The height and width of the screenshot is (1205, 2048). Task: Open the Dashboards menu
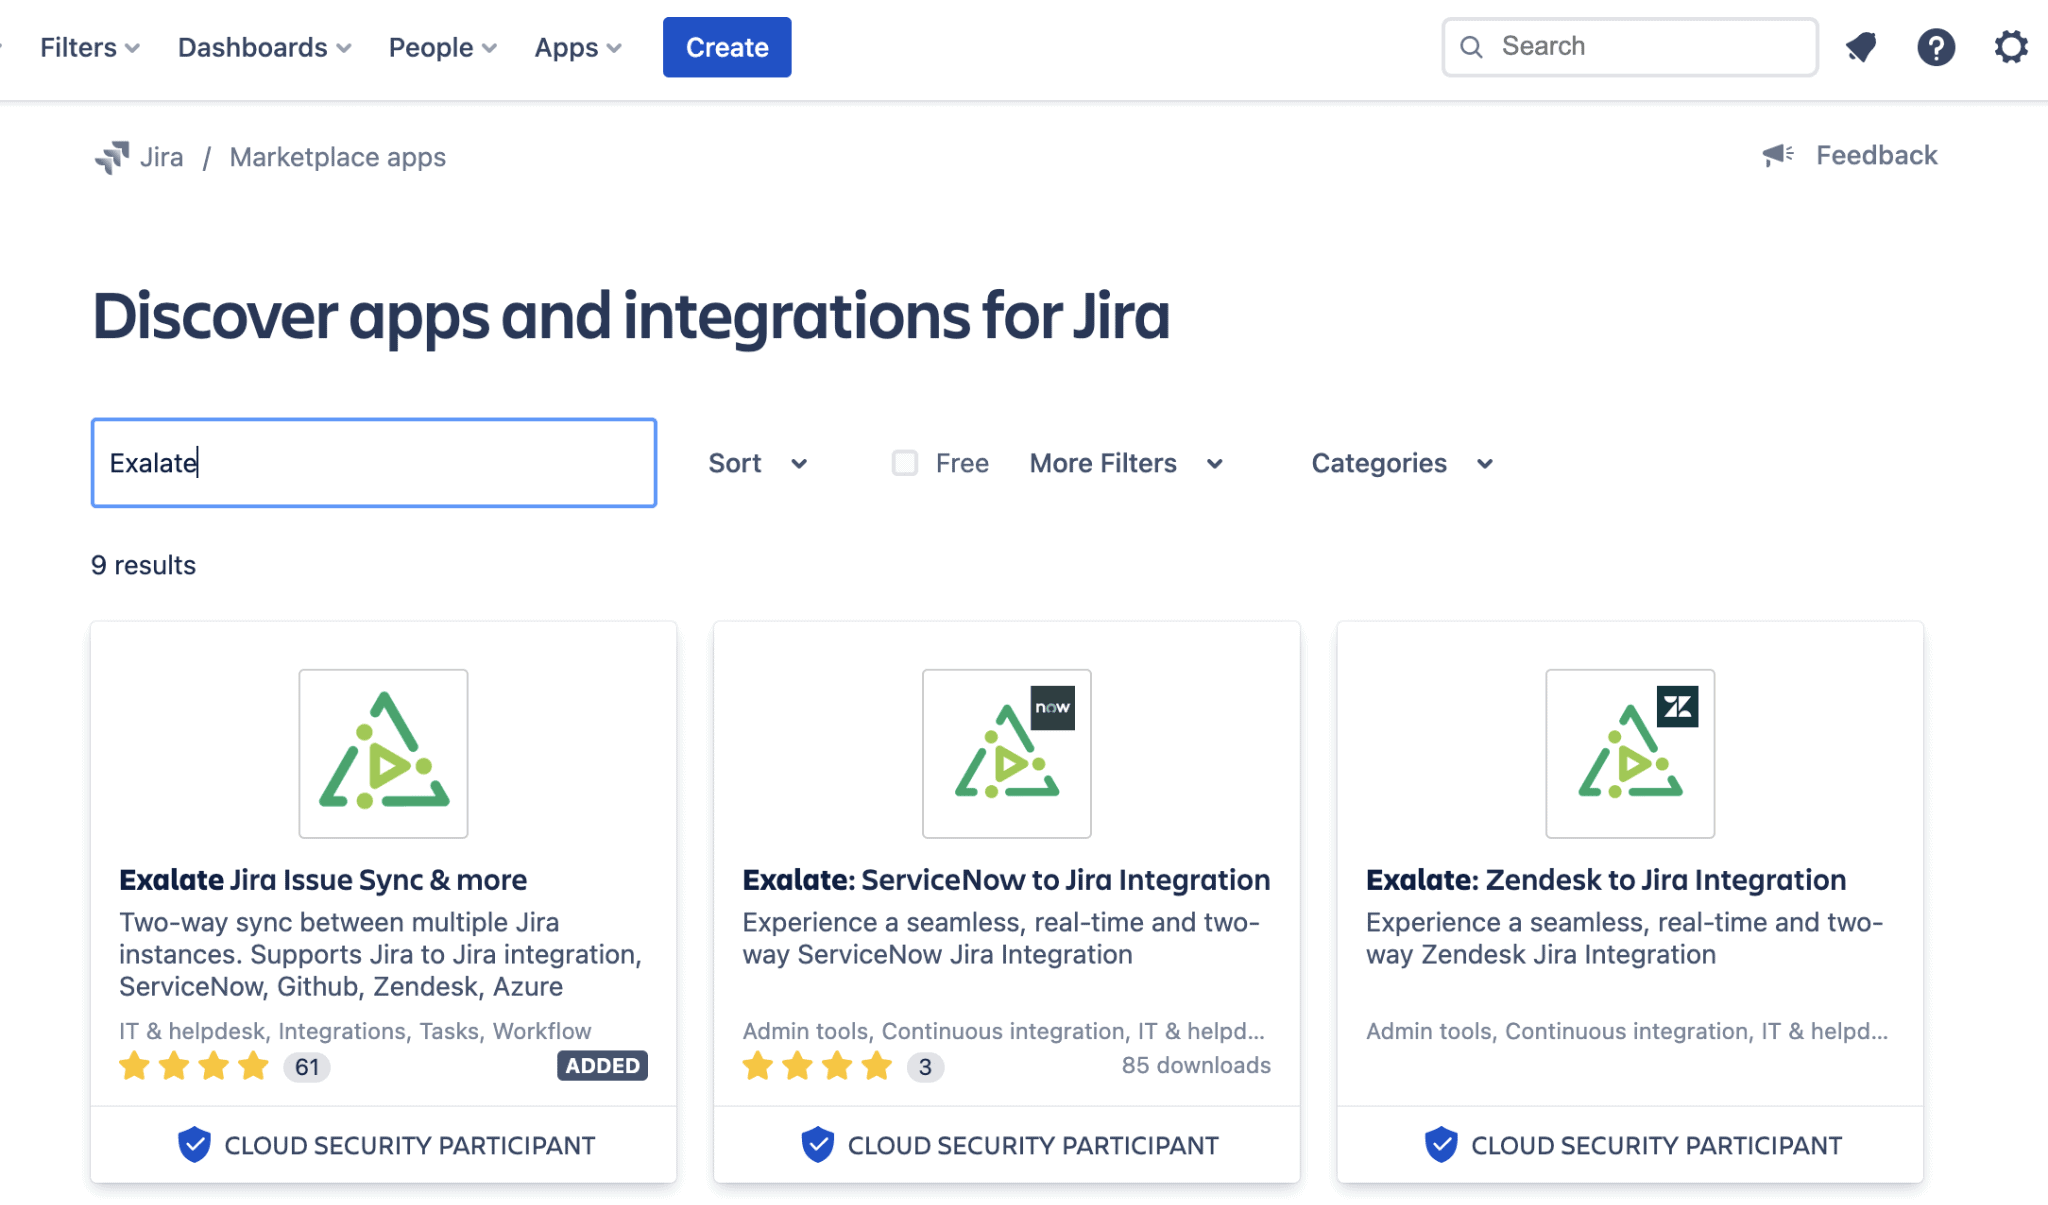(x=265, y=47)
